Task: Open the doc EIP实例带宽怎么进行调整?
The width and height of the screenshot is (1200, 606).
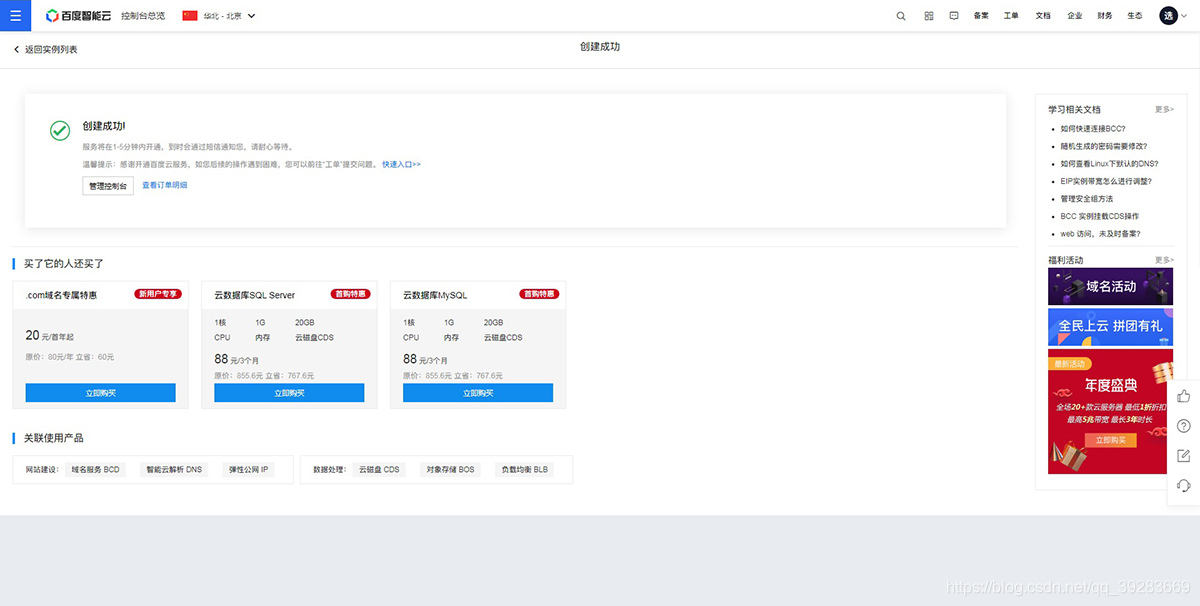Action: tap(1106, 181)
